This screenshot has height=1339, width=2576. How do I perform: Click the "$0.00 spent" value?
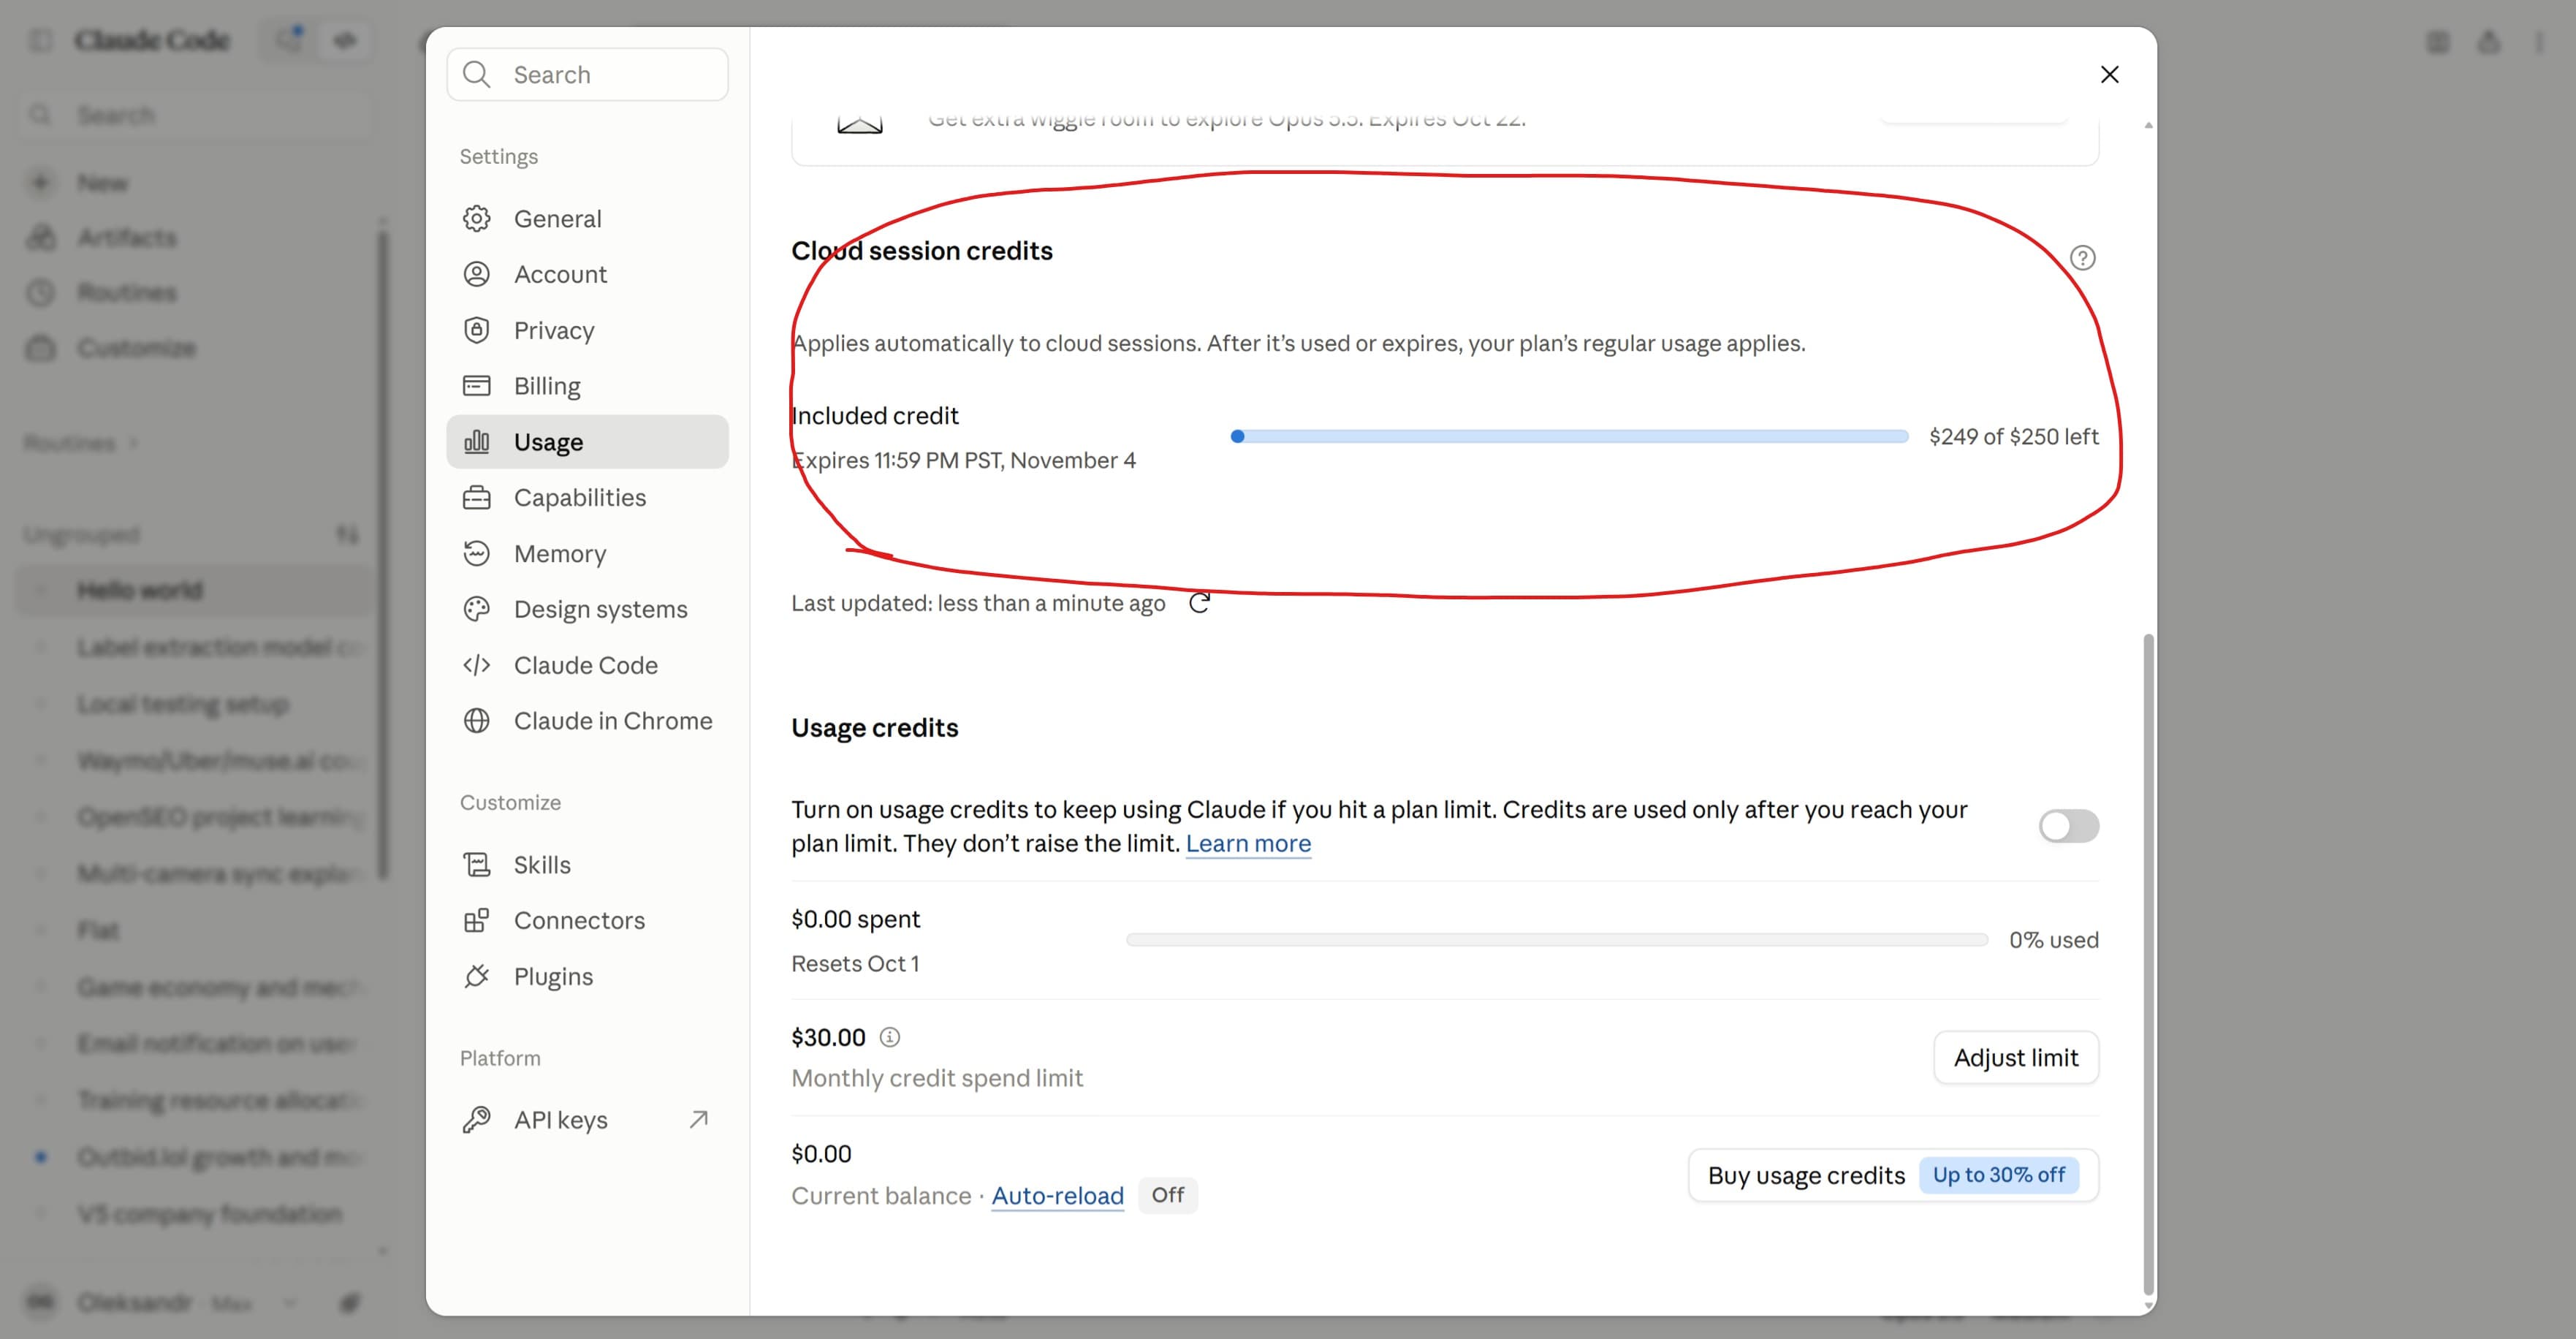tap(855, 919)
